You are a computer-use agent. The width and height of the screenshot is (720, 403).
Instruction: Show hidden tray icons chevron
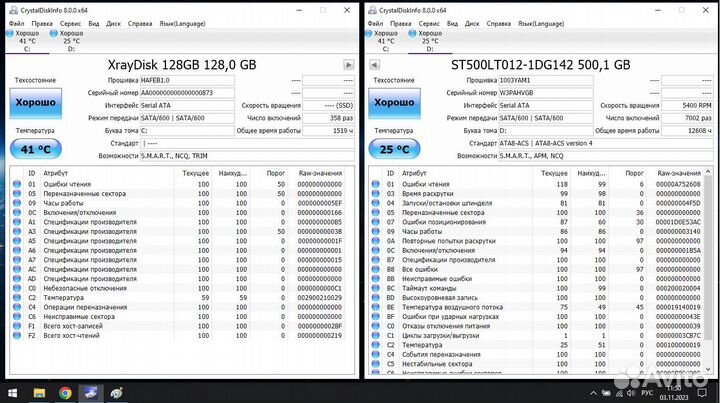[x=593, y=393]
